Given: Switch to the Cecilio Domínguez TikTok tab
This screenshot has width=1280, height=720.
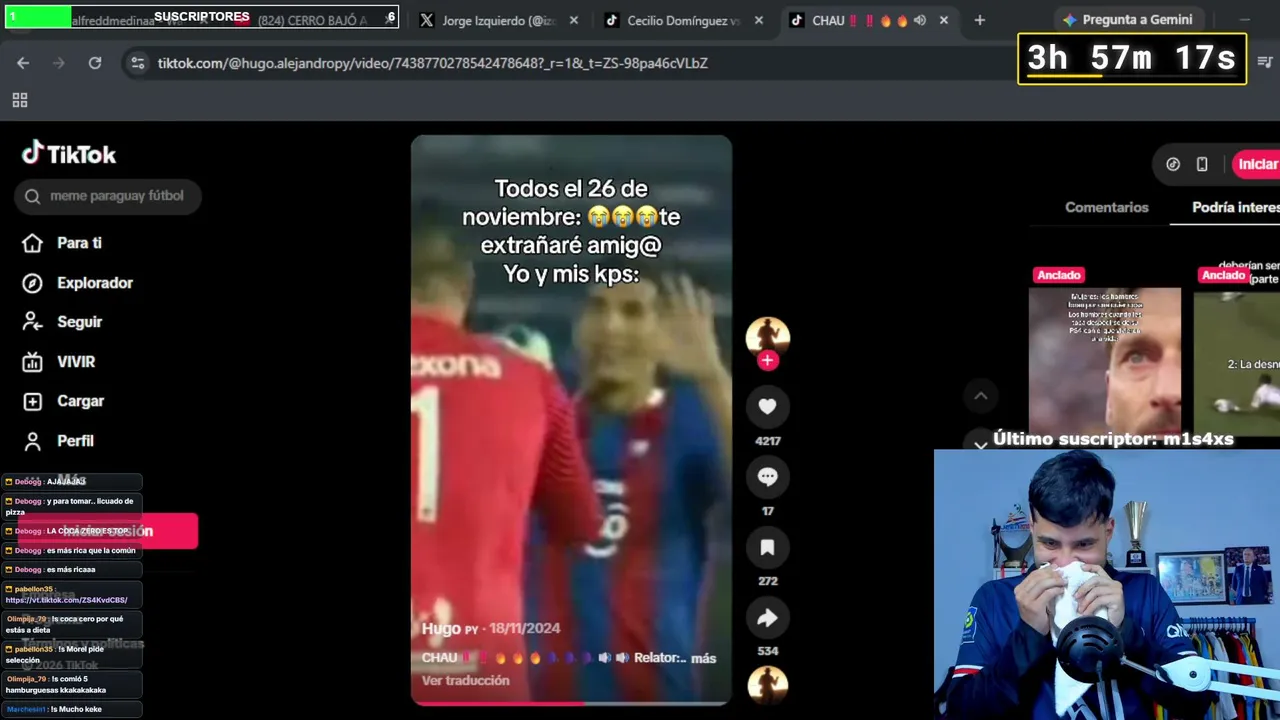Looking at the screenshot, I should (x=683, y=20).
